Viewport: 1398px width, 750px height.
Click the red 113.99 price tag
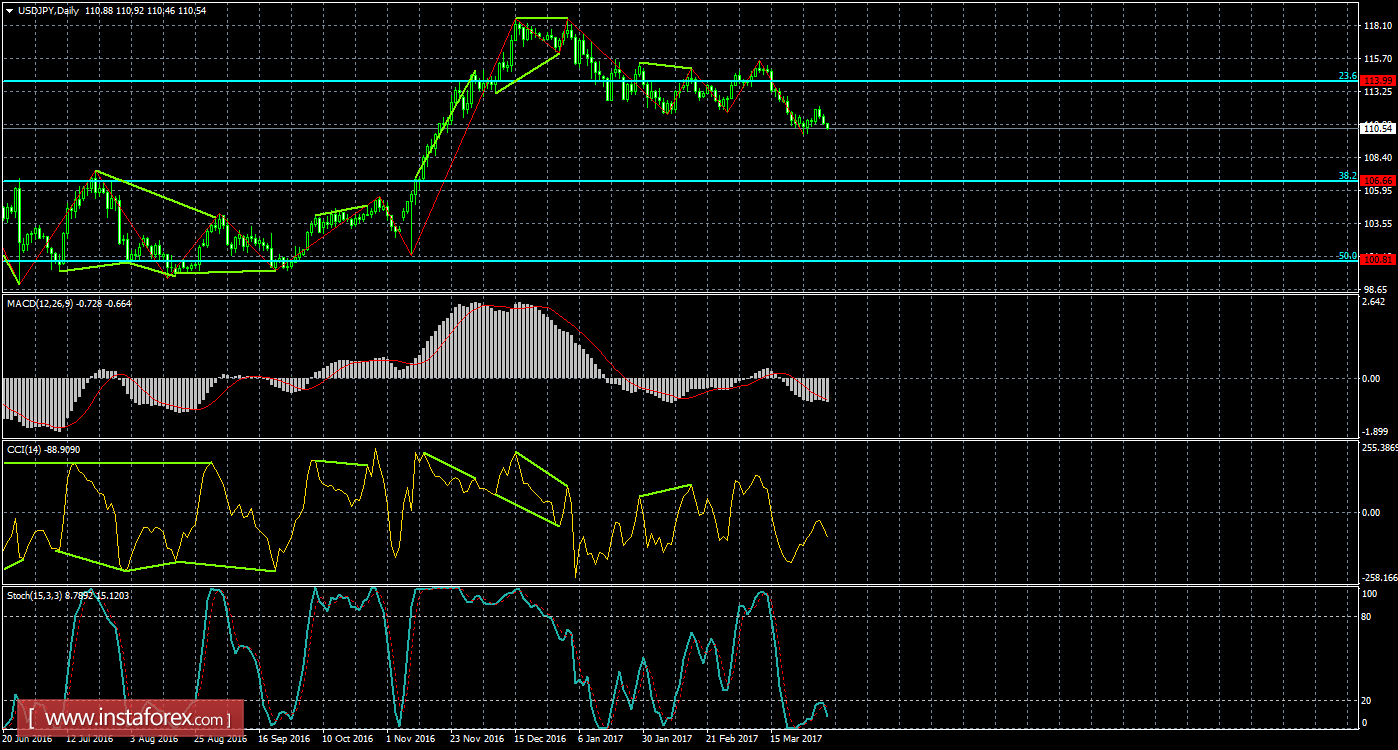click(x=1378, y=80)
